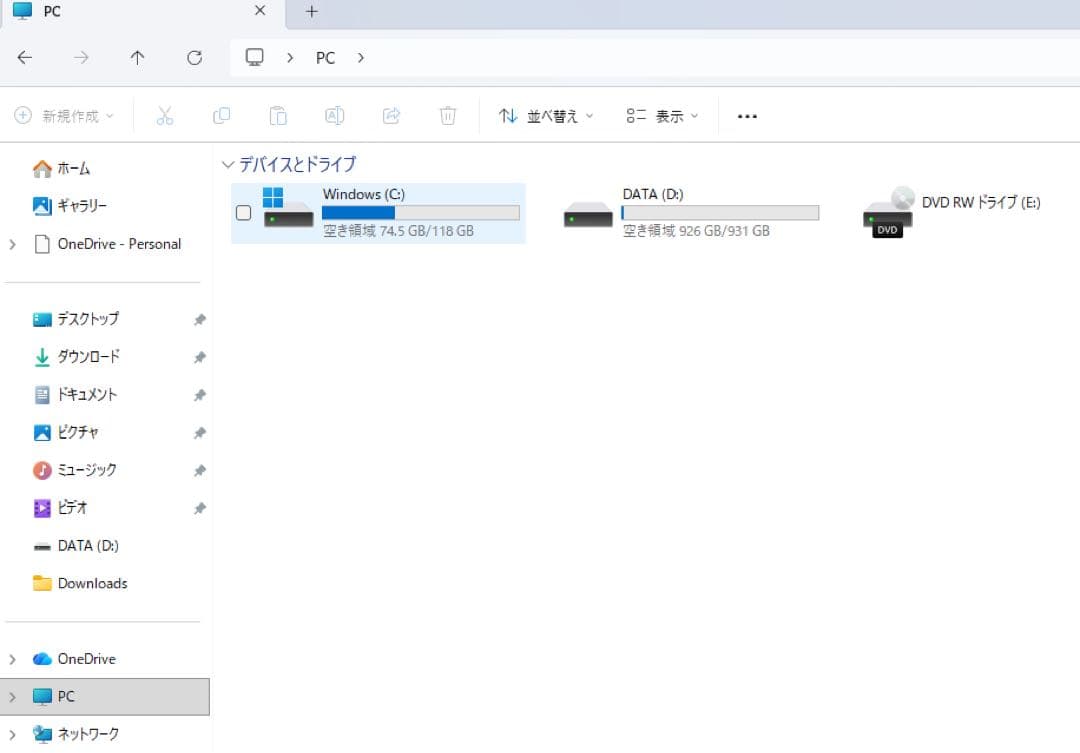Open a new tab with the plus button

tap(311, 12)
